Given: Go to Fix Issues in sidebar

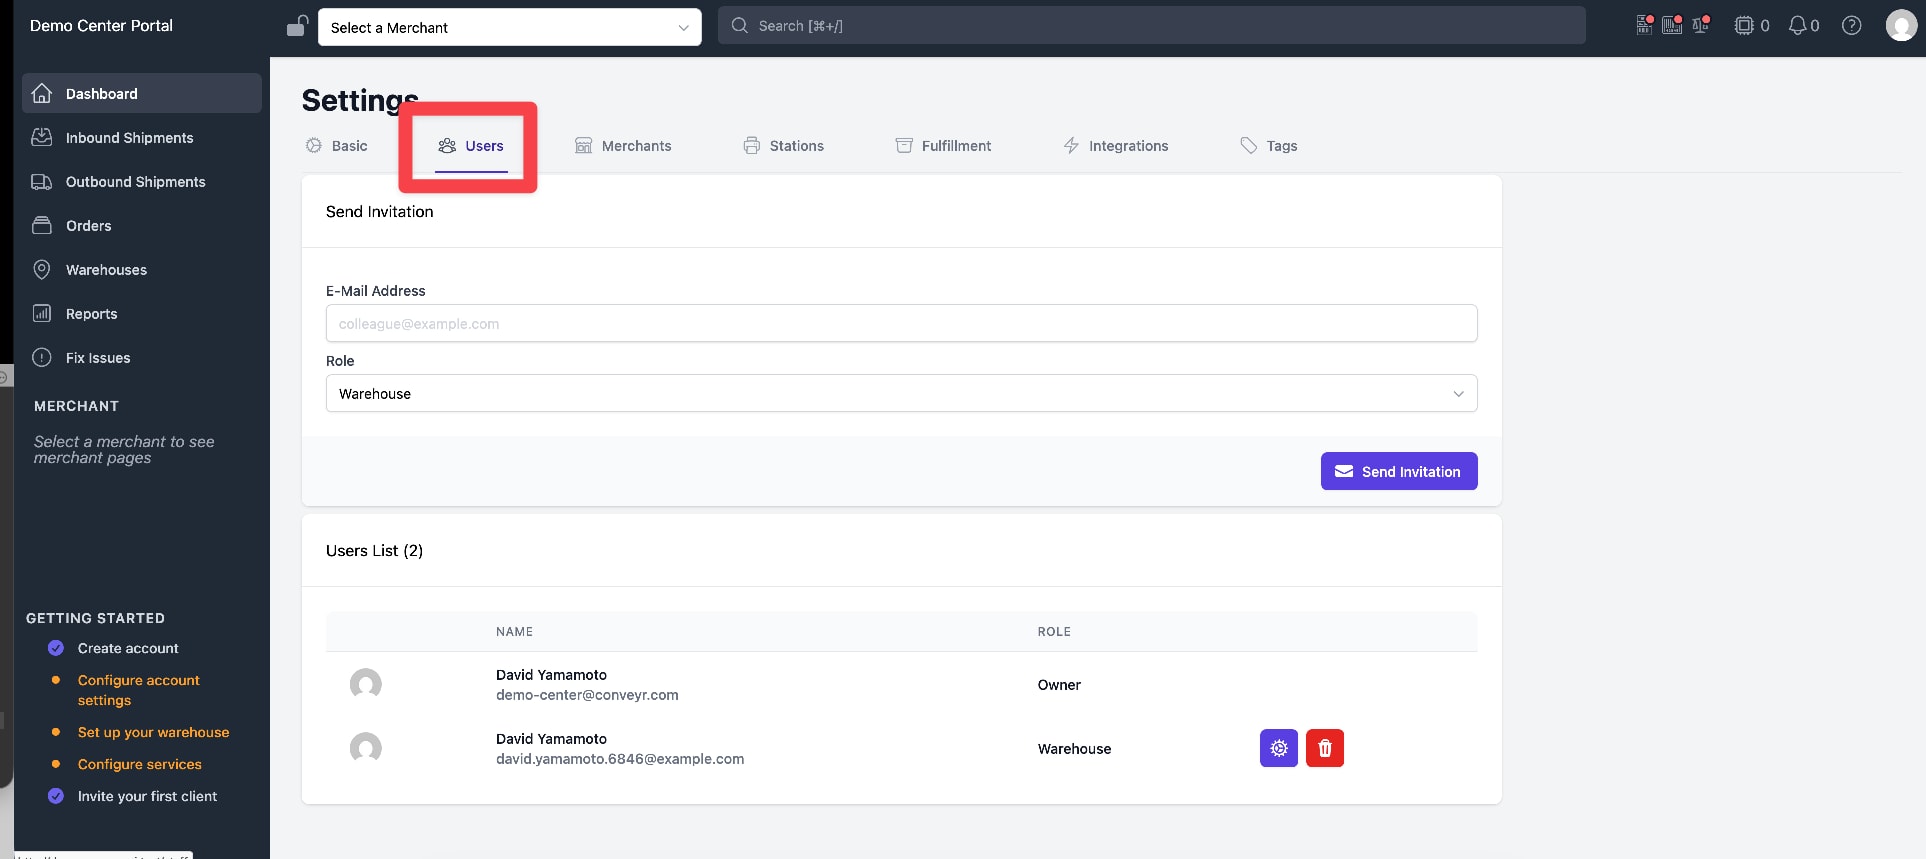Looking at the screenshot, I should click(142, 357).
